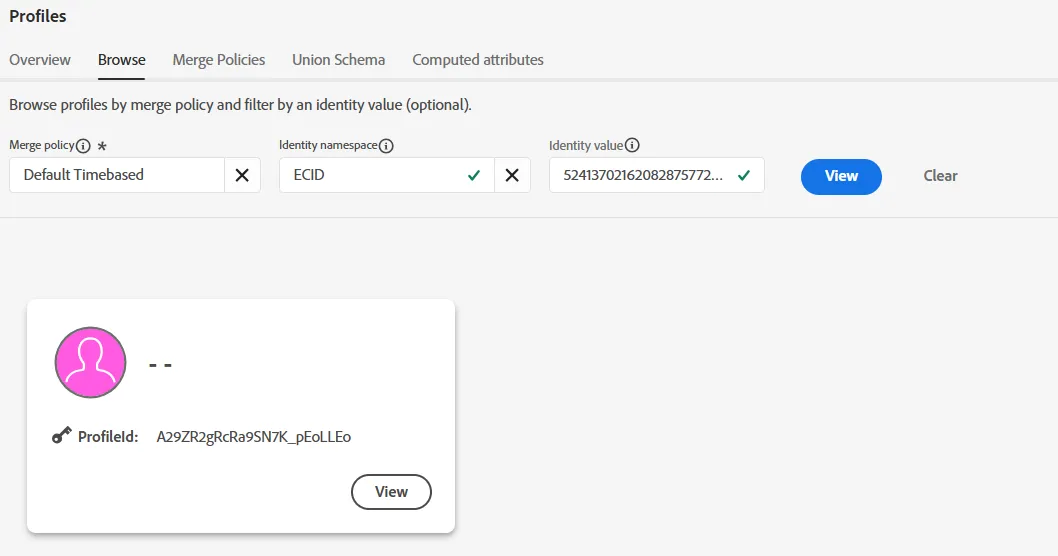
Task: Click the Identity value input field
Action: click(x=657, y=175)
